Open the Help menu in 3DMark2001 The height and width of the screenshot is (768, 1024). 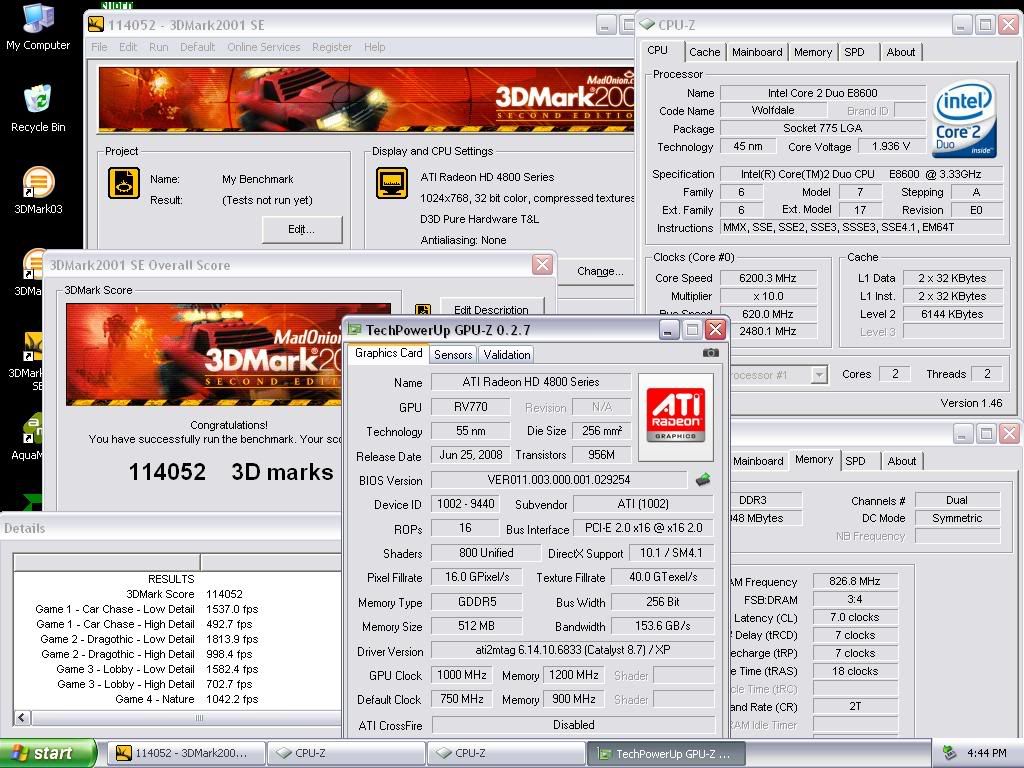pos(374,47)
